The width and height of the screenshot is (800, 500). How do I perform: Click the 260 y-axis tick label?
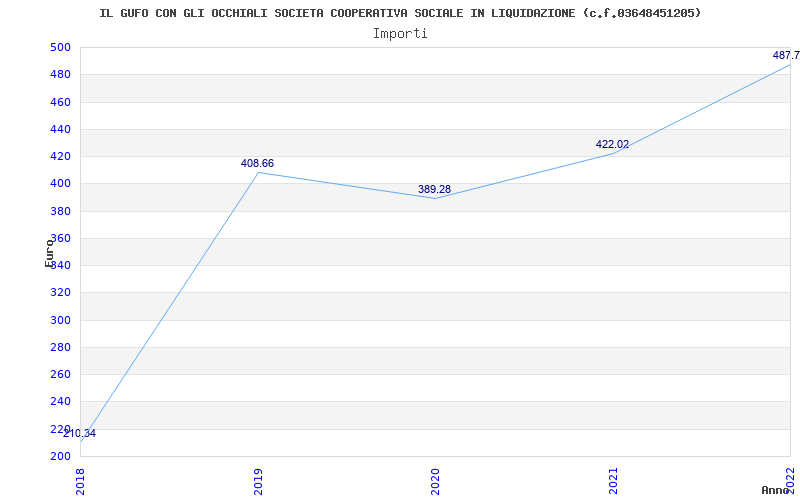(60, 374)
